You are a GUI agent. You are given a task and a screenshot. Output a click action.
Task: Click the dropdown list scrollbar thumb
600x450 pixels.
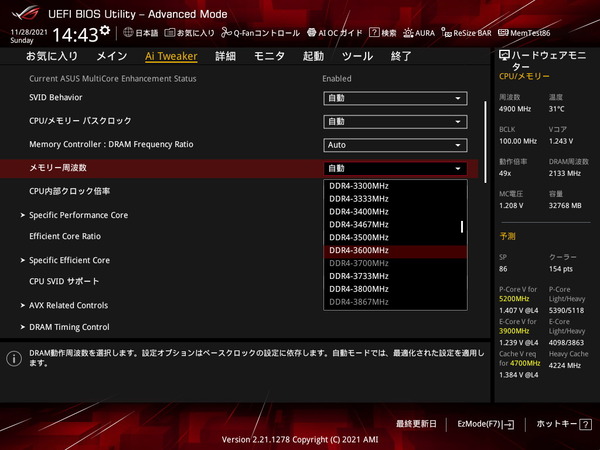tap(462, 227)
